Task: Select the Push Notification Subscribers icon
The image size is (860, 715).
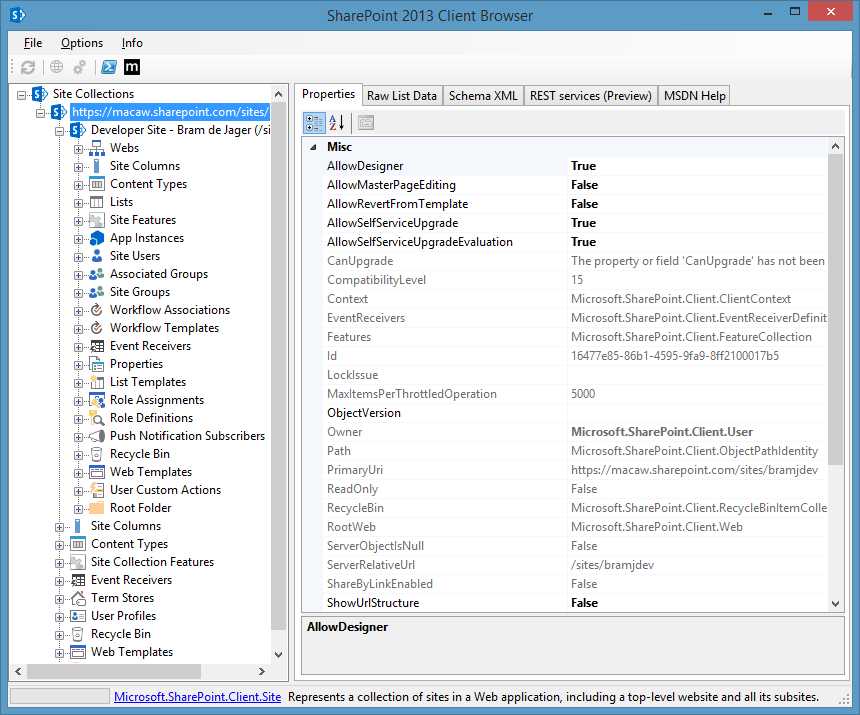Action: (x=97, y=436)
